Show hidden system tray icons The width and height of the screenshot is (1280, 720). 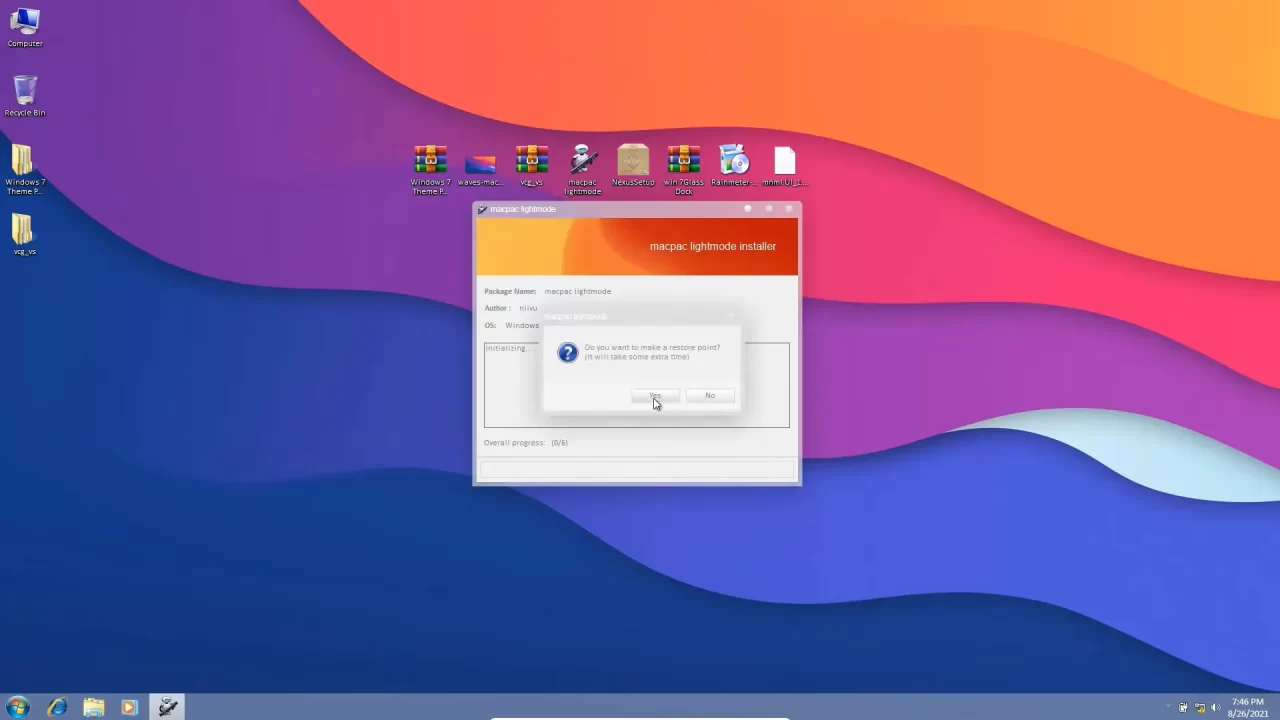pyautogui.click(x=1167, y=708)
